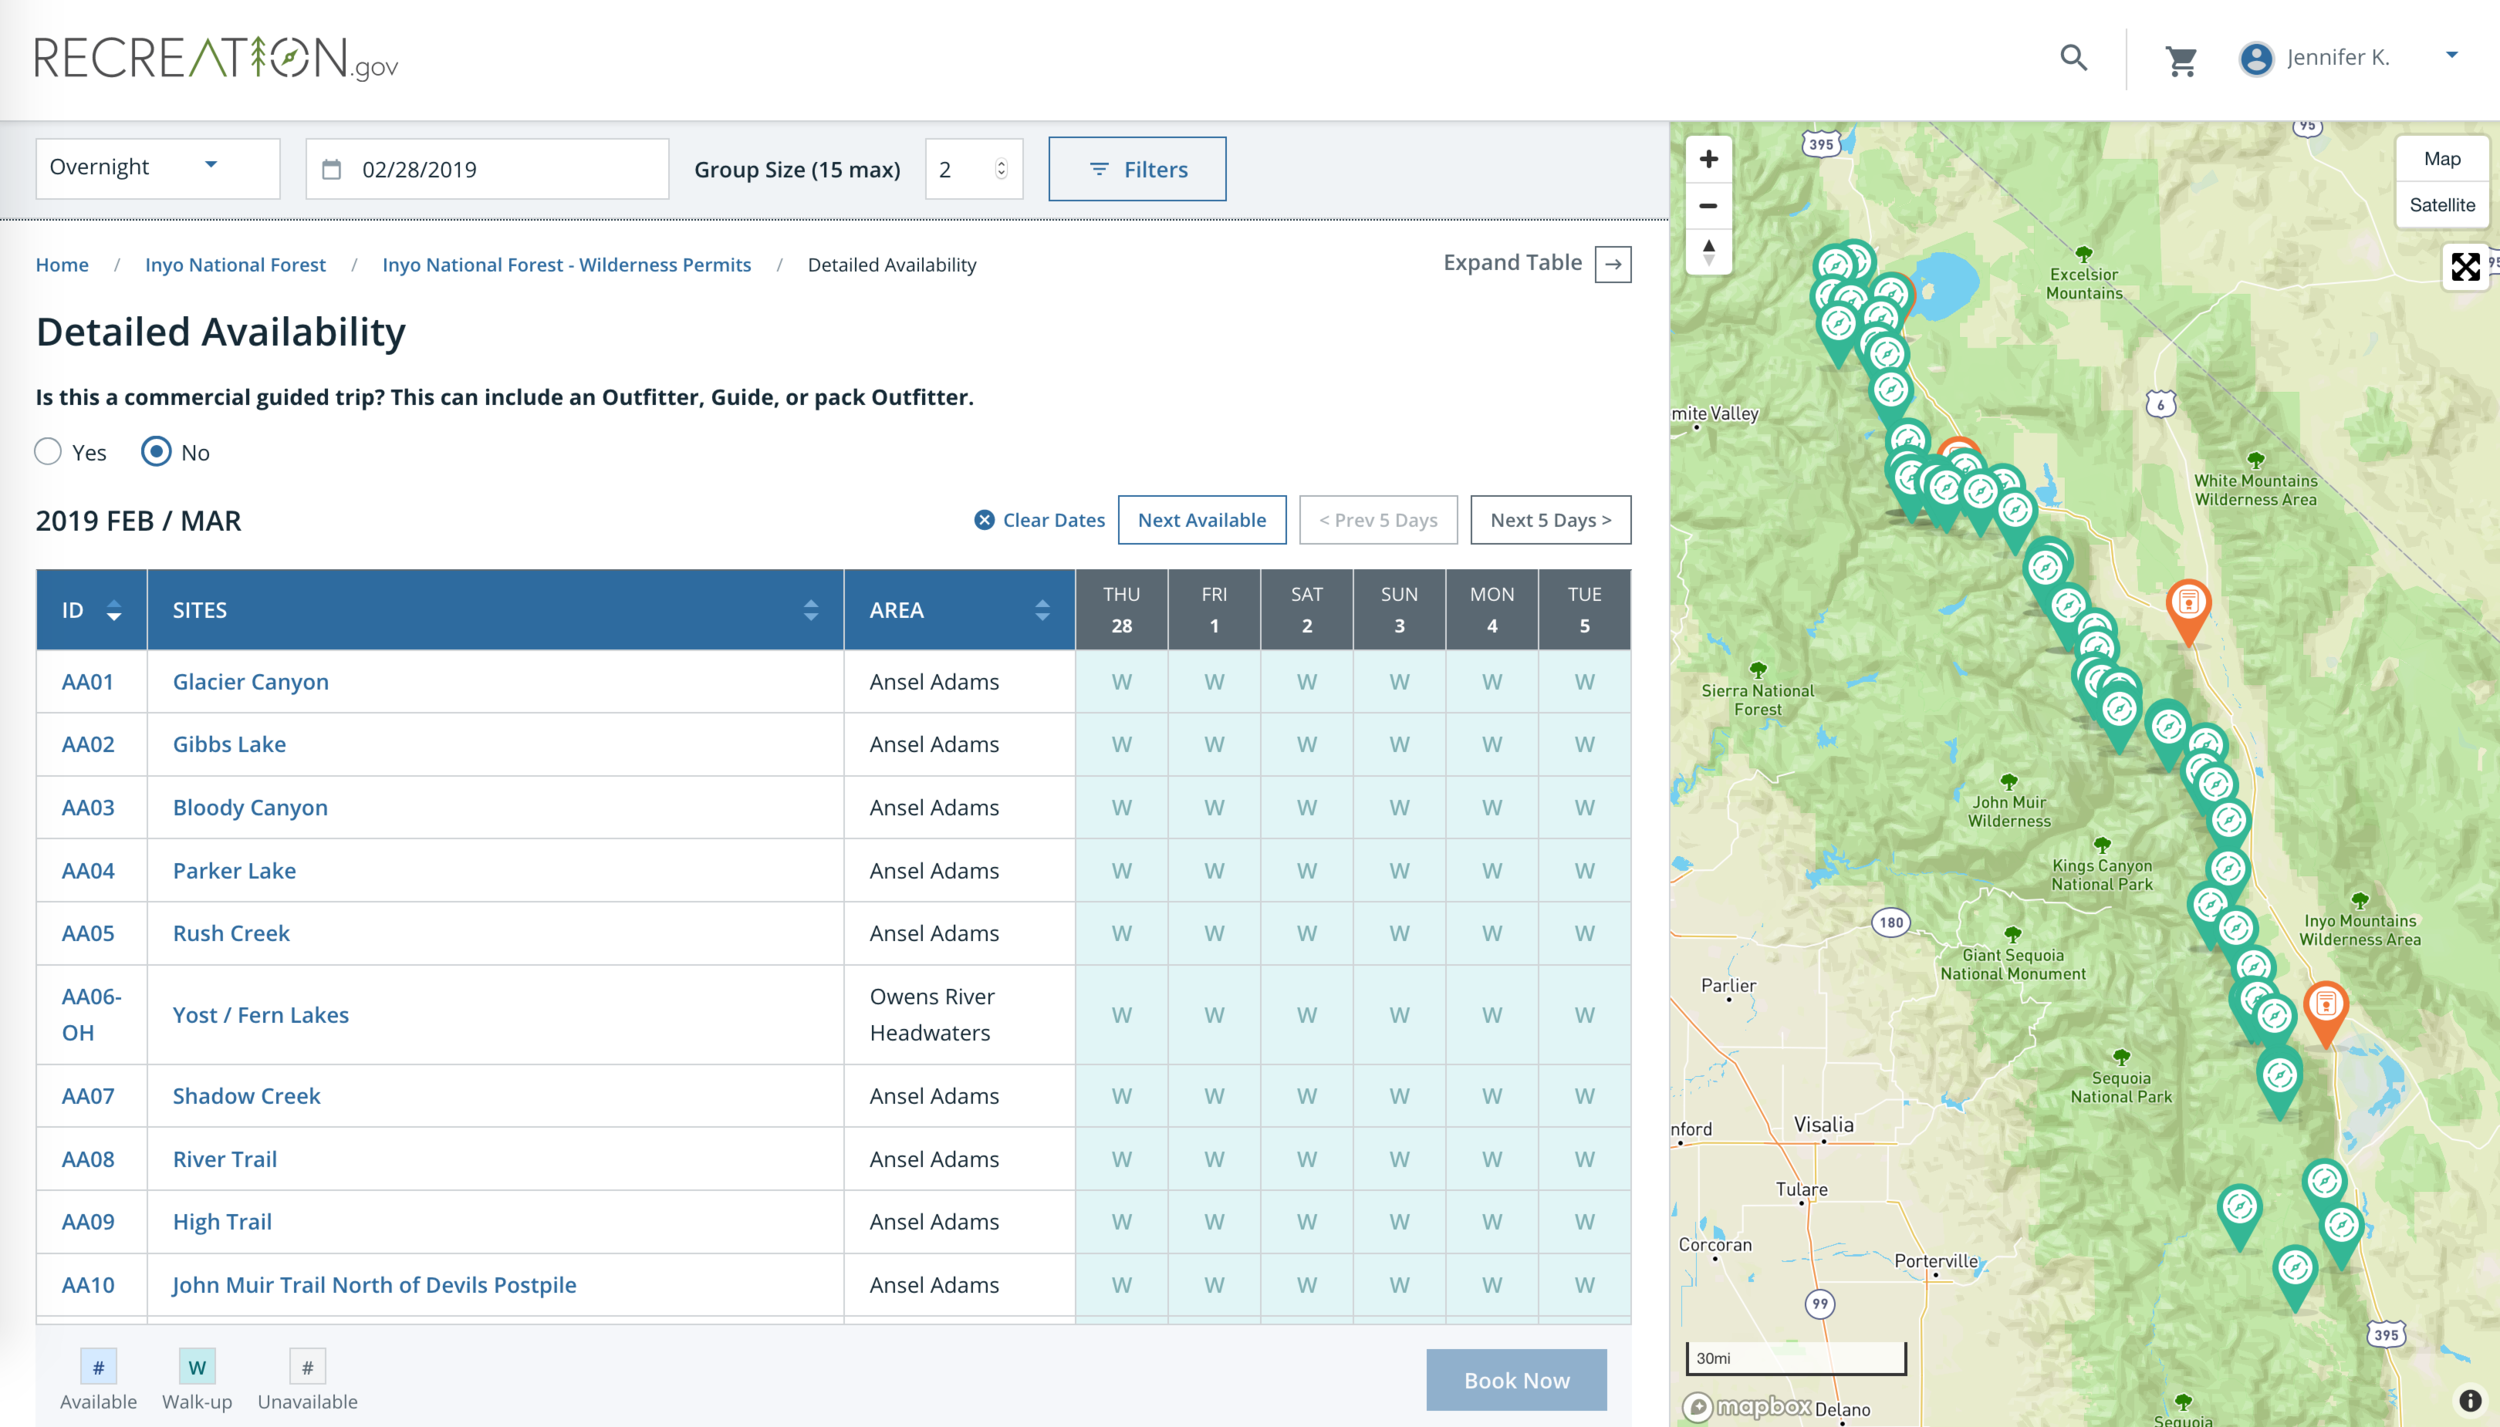This screenshot has width=2500, height=1427.
Task: Open River Trail site link
Action: pyautogui.click(x=224, y=1159)
